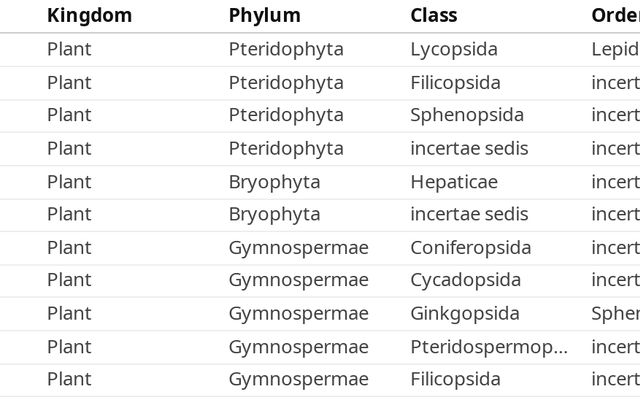640x400 pixels.
Task: Select the Lycopsida class cell
Action: [x=453, y=49]
